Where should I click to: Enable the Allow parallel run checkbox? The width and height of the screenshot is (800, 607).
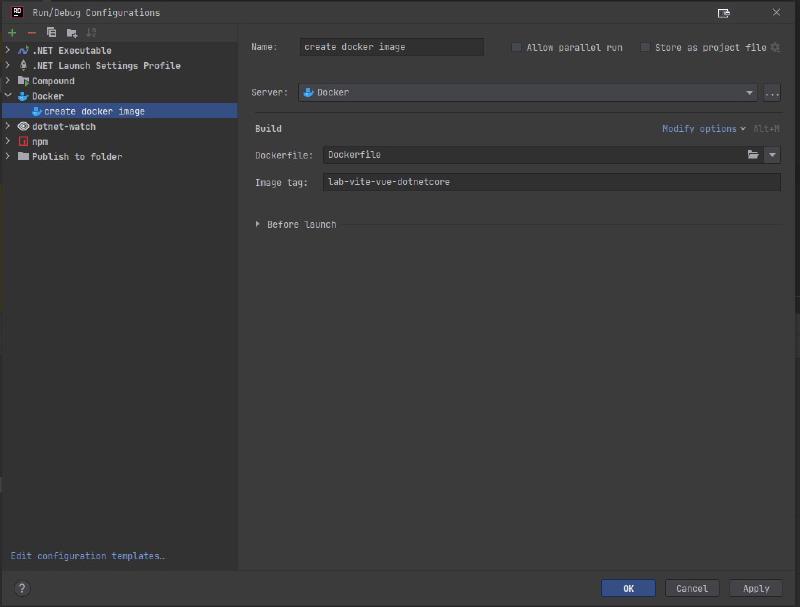click(516, 47)
